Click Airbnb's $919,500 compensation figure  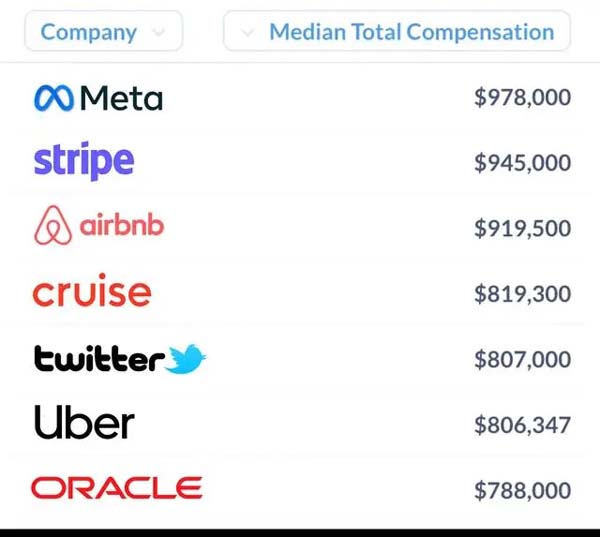point(522,229)
